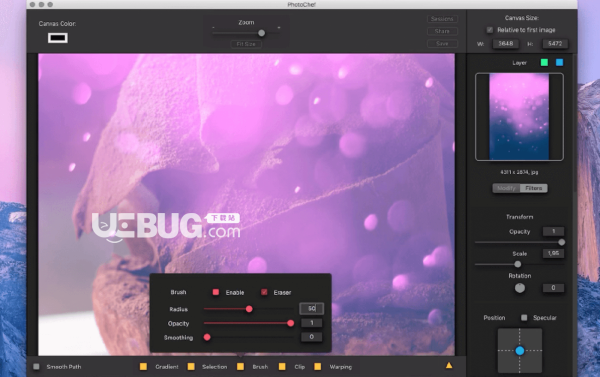
Task: Click the Scale slider handle
Action: [517, 264]
